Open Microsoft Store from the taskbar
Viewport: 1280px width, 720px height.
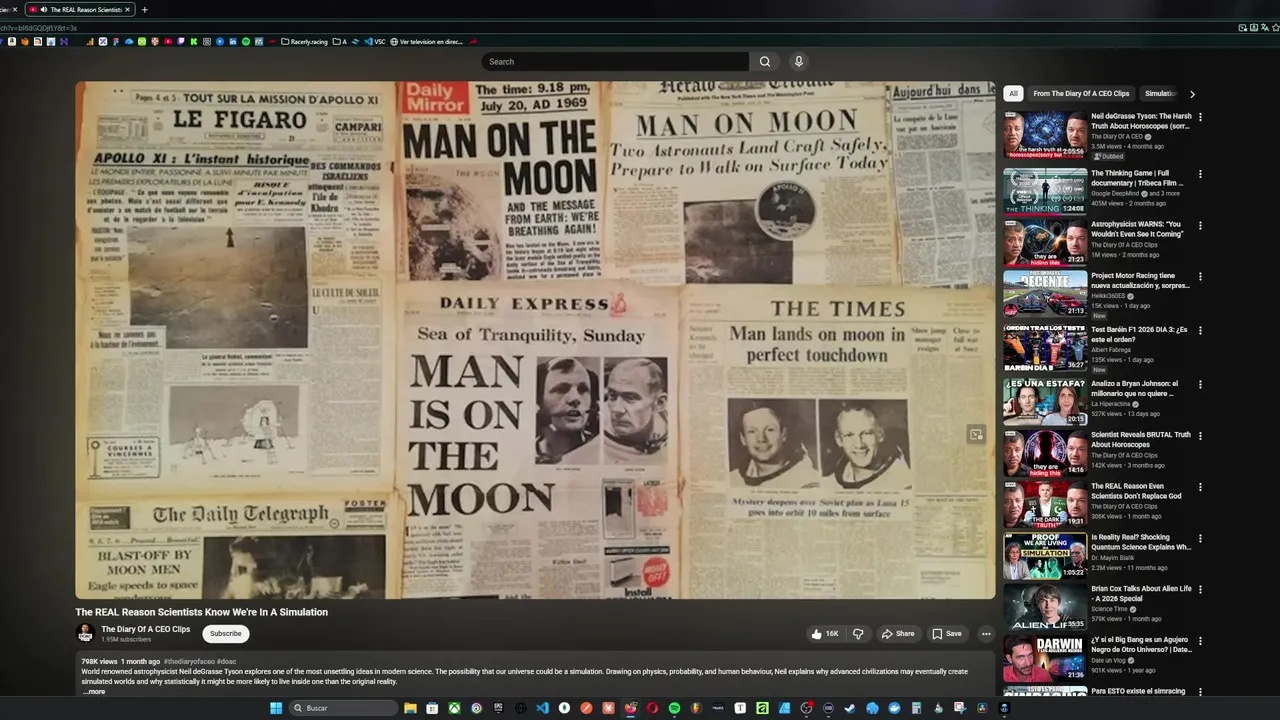pos(432,708)
